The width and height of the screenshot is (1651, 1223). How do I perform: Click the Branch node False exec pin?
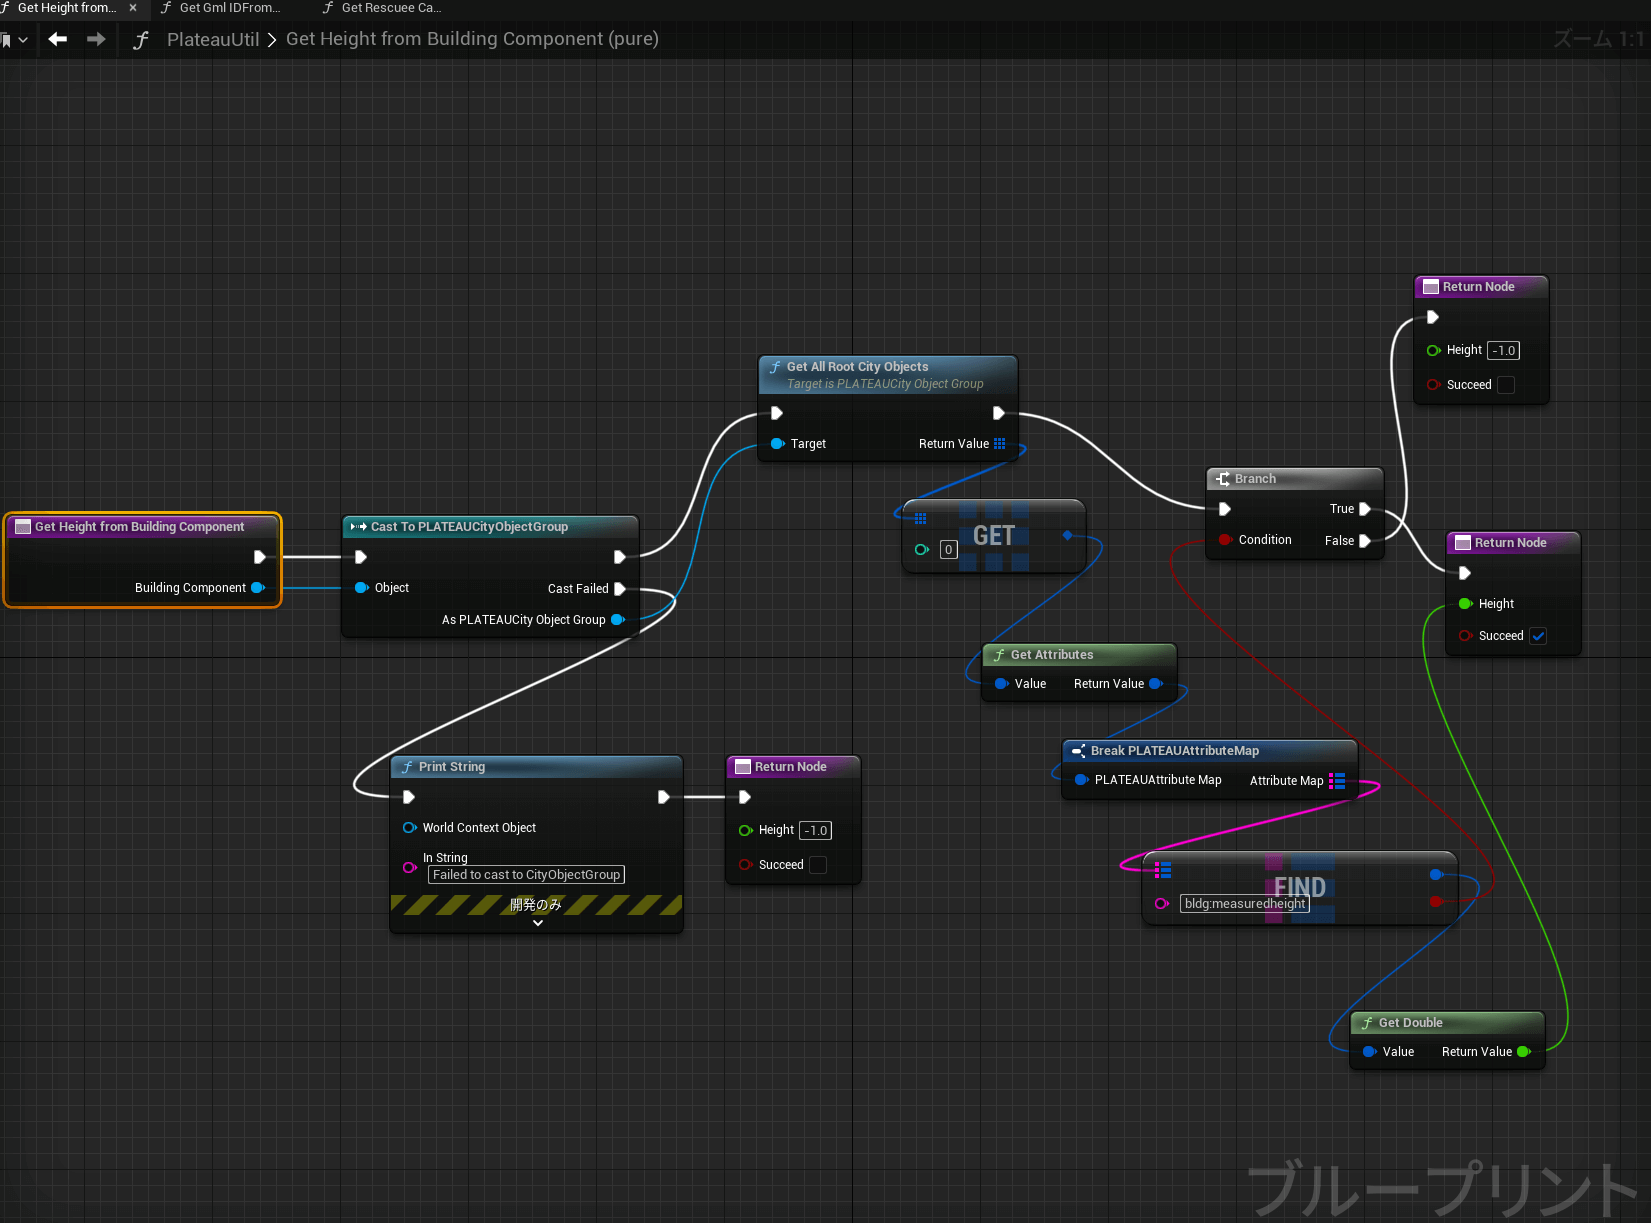point(1365,541)
